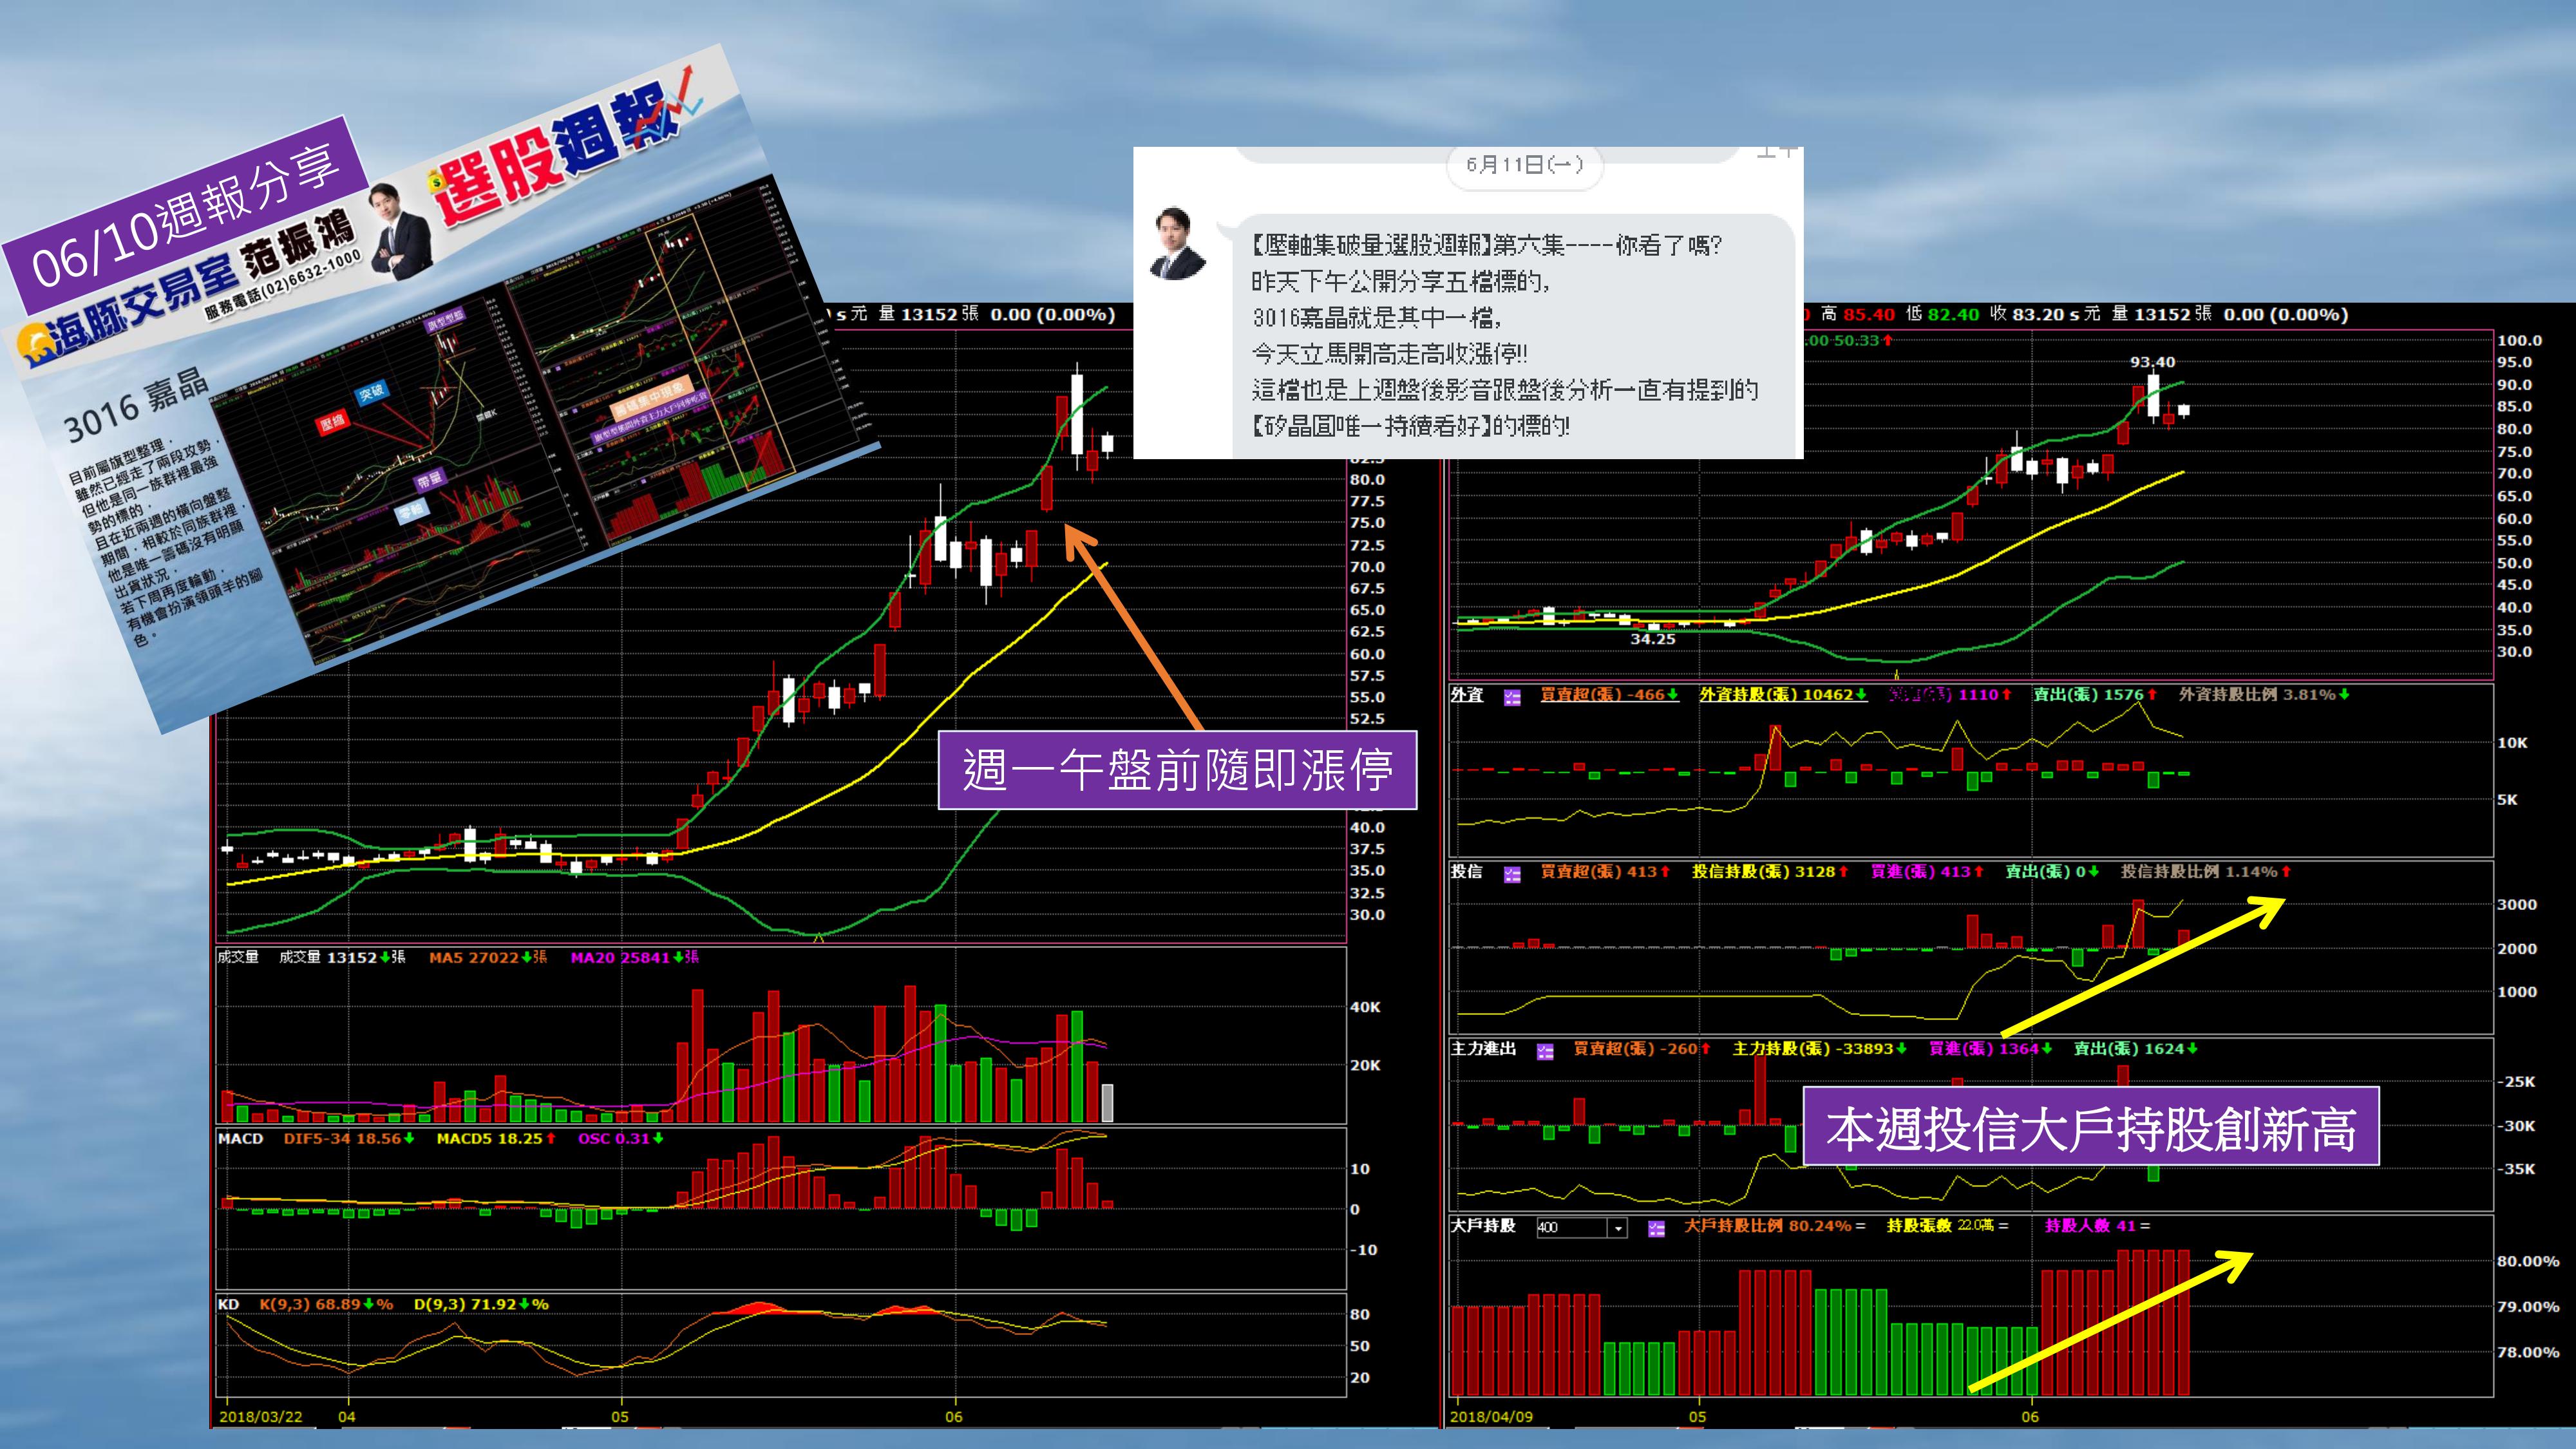The width and height of the screenshot is (2576, 1449).
Task: Click 主力 賣出(張) 1624 label
Action: click(2136, 1049)
